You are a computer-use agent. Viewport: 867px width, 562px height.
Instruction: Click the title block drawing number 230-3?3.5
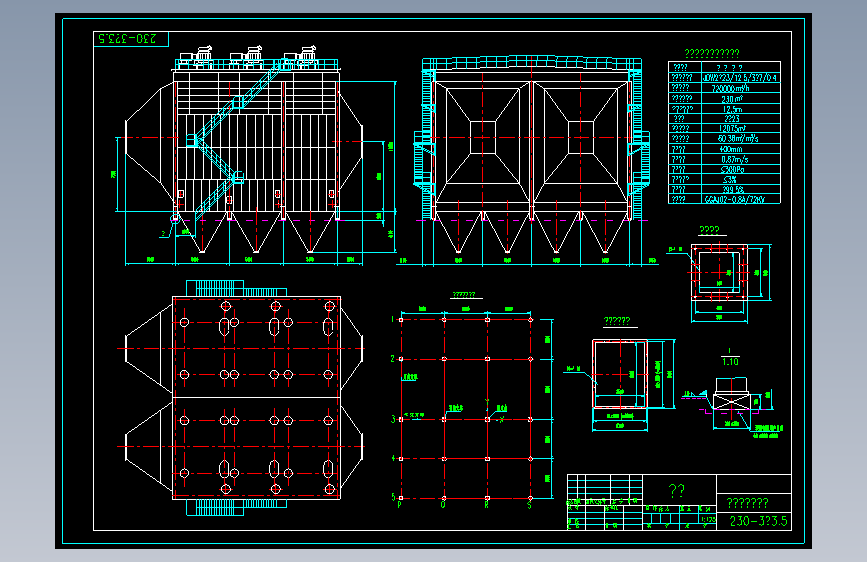coord(758,521)
